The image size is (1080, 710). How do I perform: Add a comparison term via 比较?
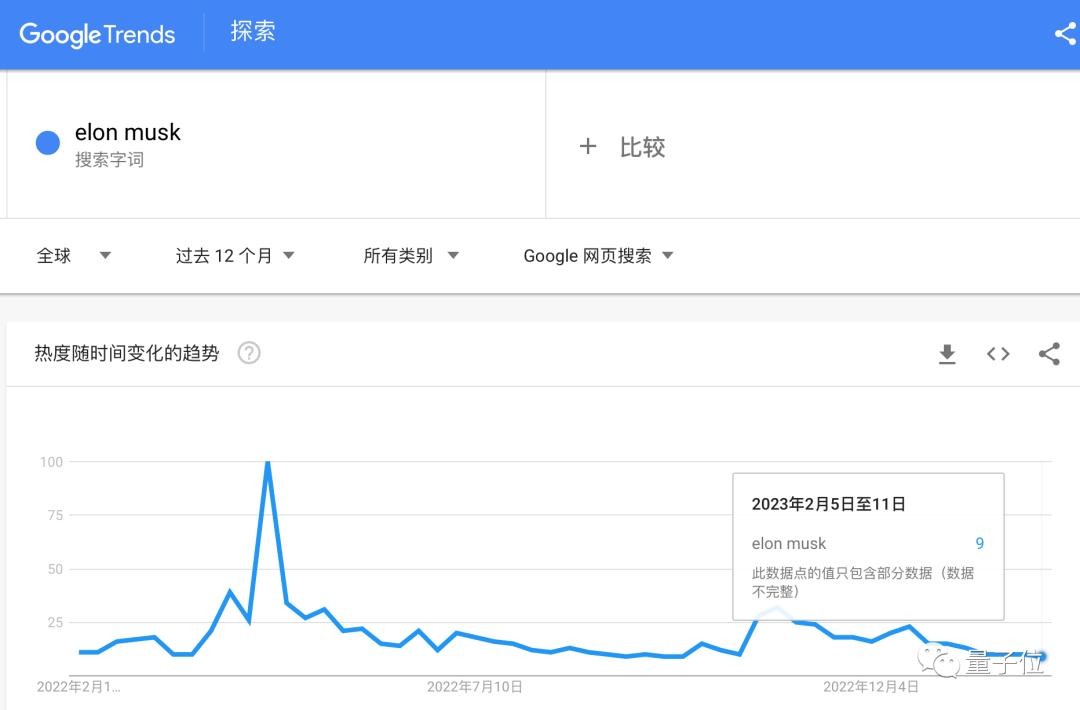click(642, 147)
